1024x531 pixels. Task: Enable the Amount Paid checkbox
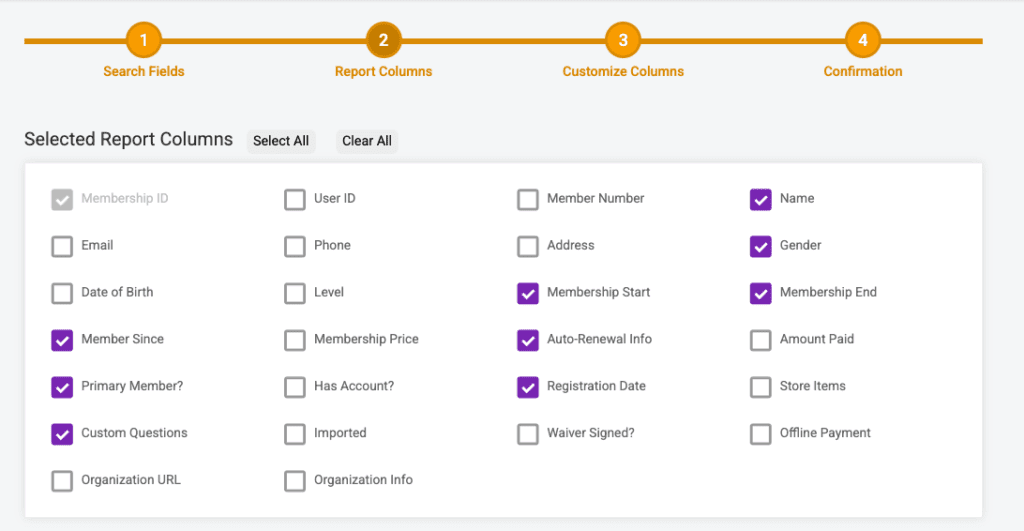[761, 340]
